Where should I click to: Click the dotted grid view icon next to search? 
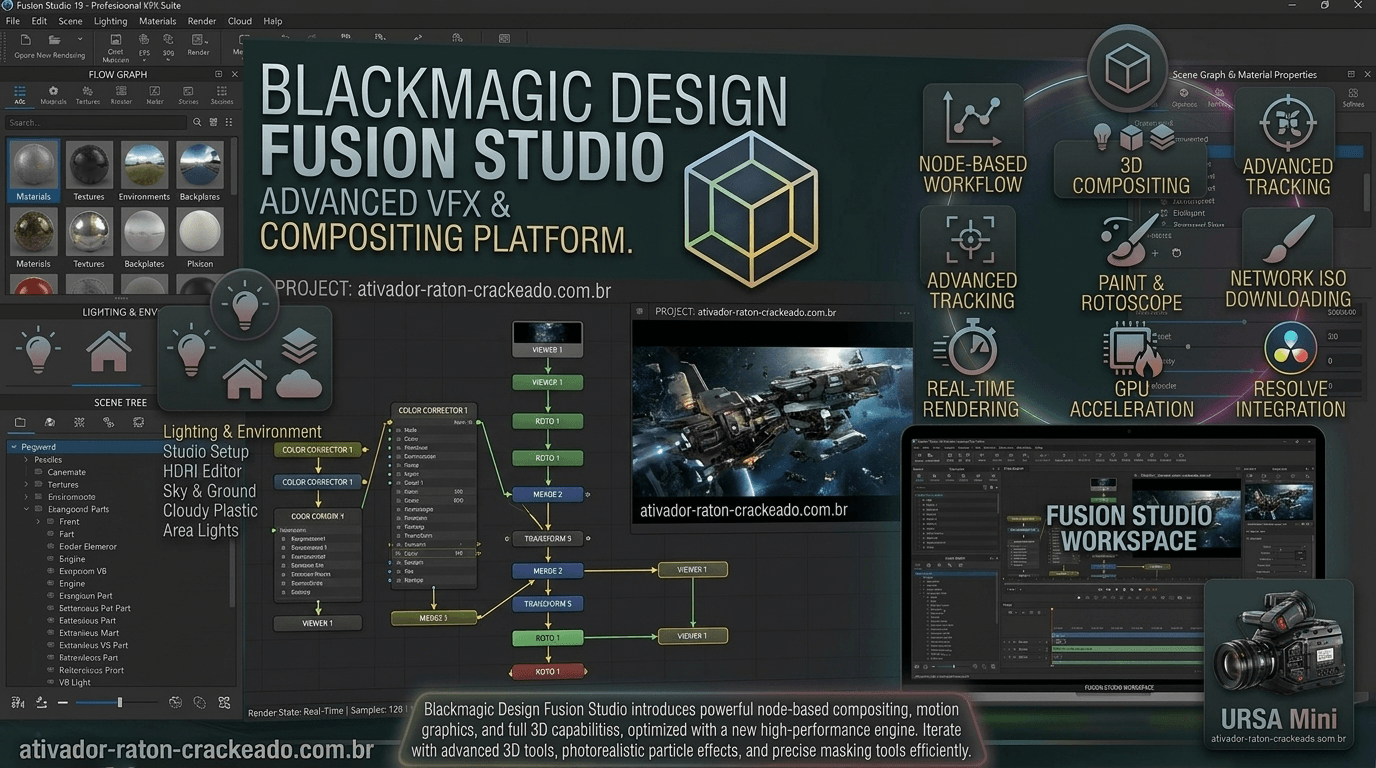coord(227,122)
